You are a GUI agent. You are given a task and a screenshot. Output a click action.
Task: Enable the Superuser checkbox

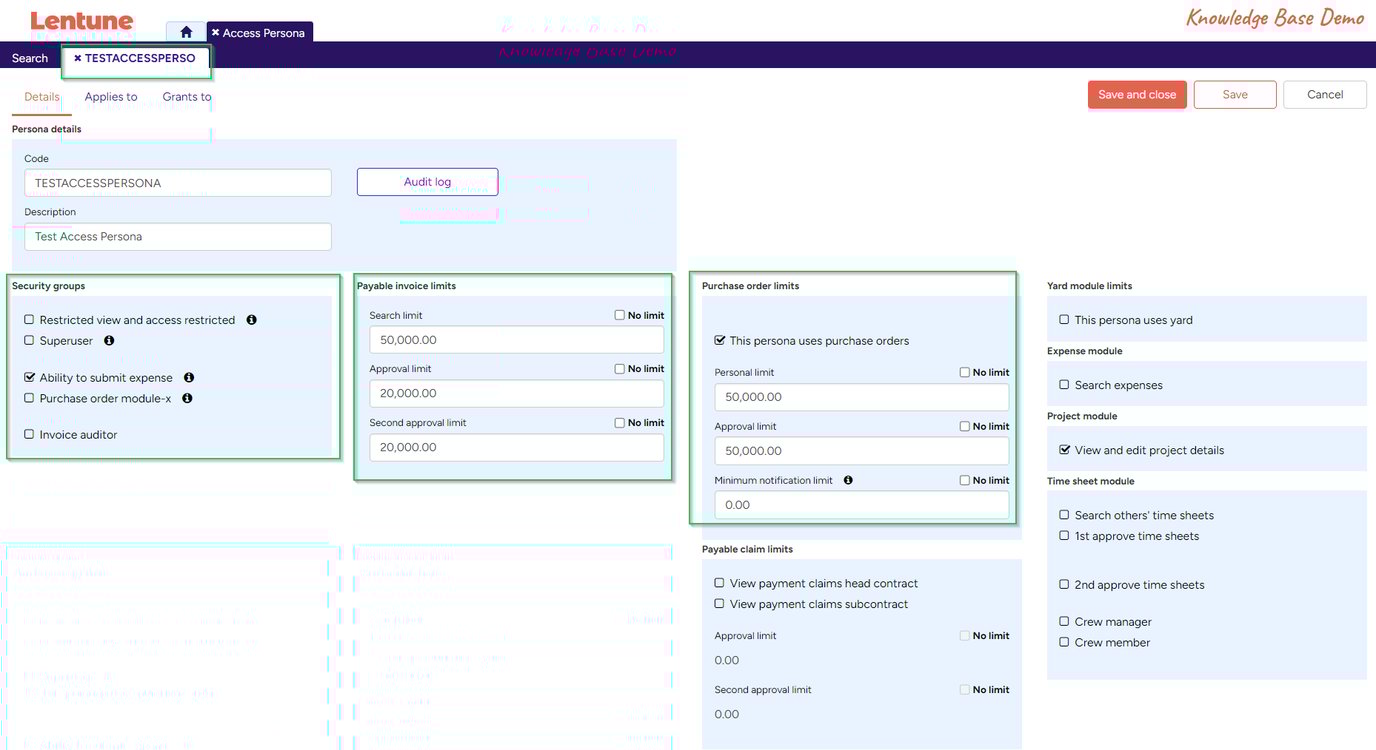(30, 341)
